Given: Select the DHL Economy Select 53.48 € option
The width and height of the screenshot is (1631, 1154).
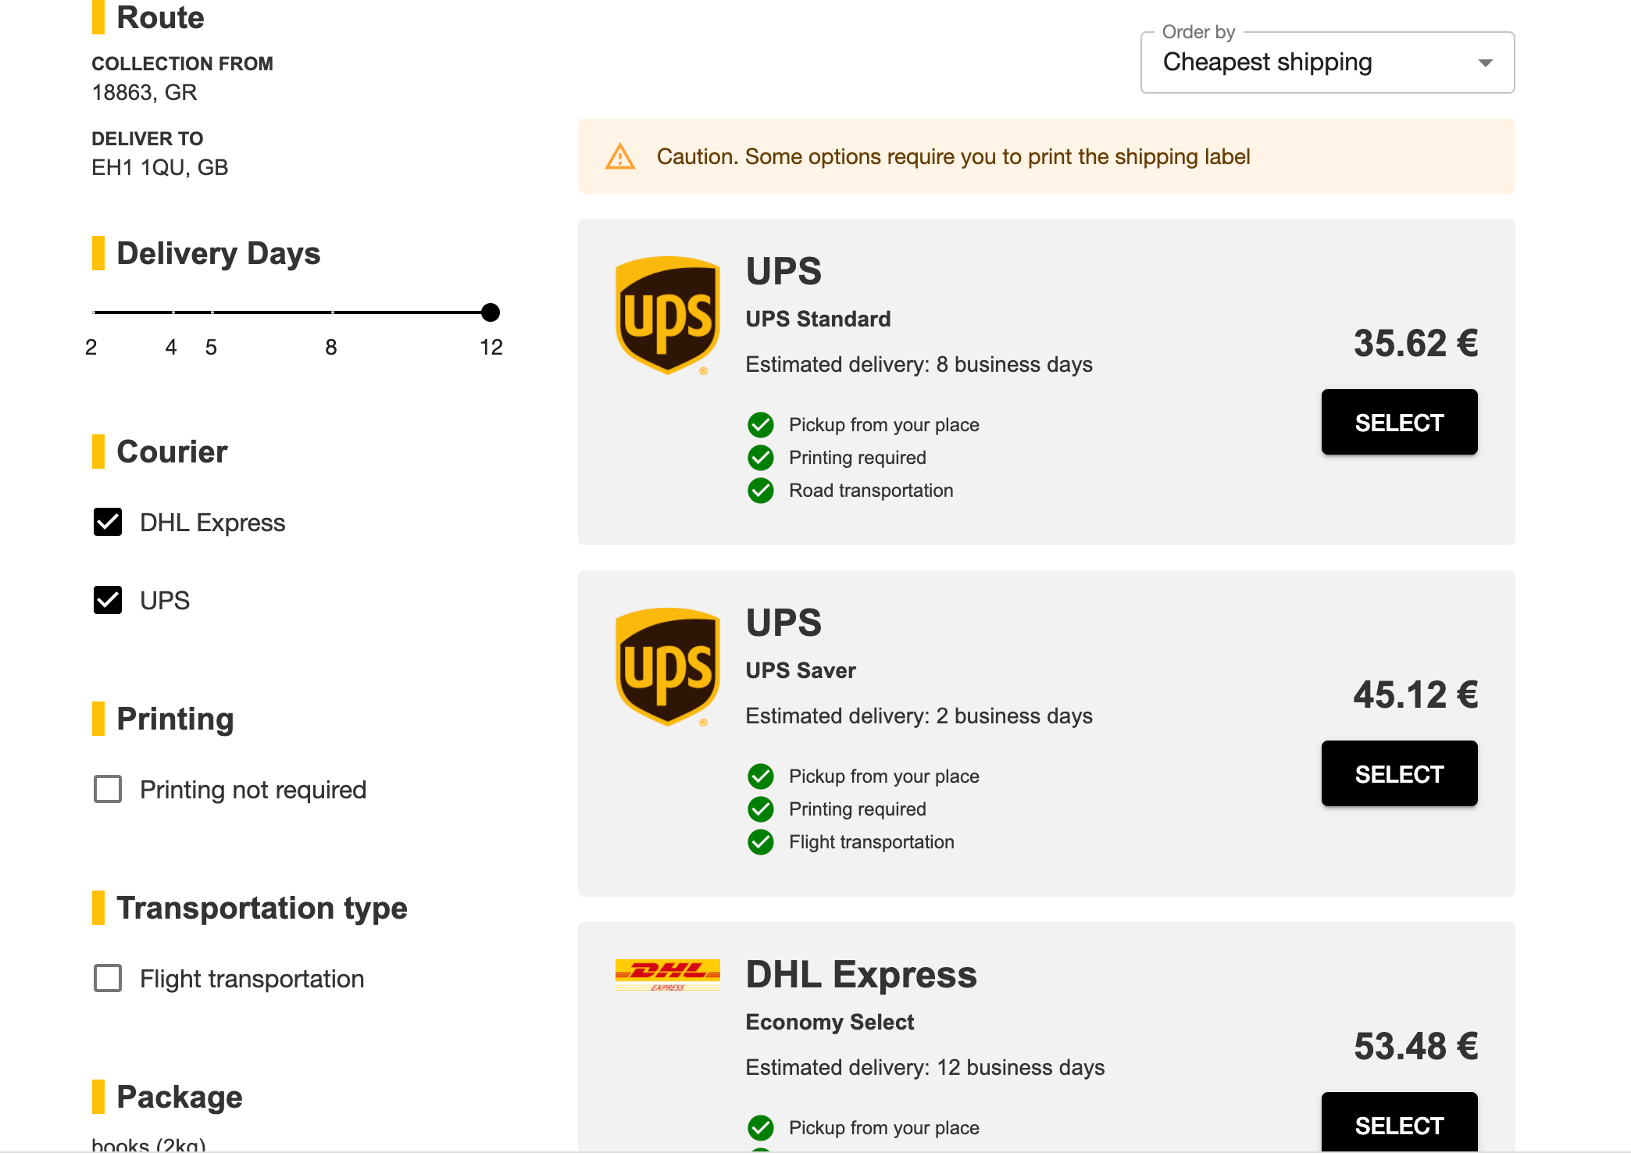Looking at the screenshot, I should (1399, 1124).
